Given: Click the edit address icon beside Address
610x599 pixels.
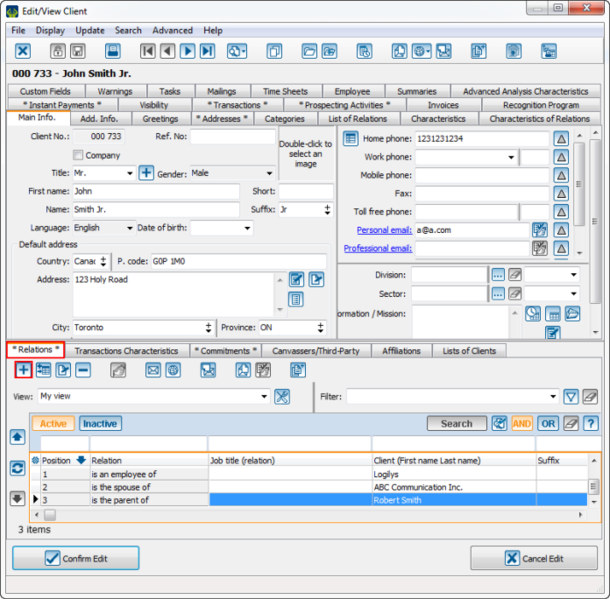Looking at the screenshot, I should (296, 279).
